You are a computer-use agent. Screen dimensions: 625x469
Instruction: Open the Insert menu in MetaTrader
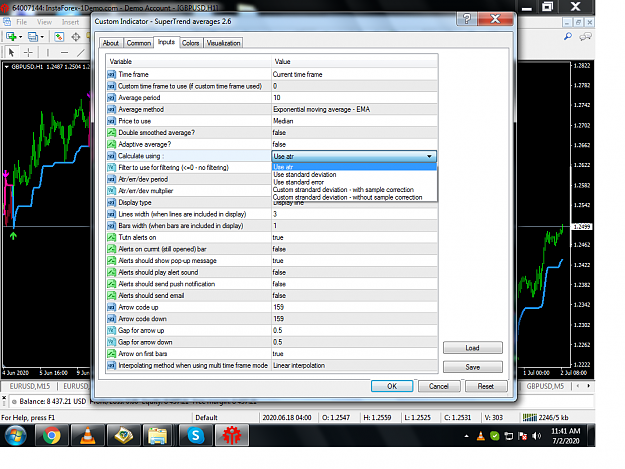(x=71, y=22)
